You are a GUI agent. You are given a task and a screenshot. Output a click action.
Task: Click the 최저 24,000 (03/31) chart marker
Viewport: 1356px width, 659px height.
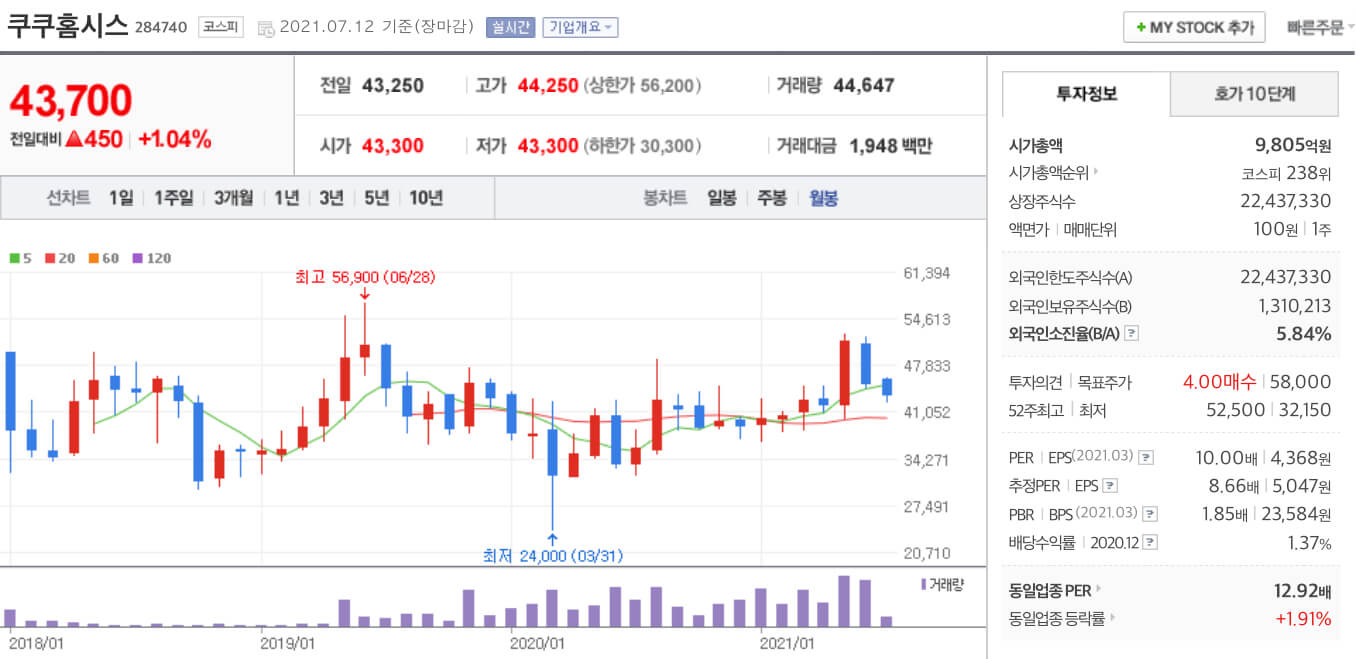point(552,555)
